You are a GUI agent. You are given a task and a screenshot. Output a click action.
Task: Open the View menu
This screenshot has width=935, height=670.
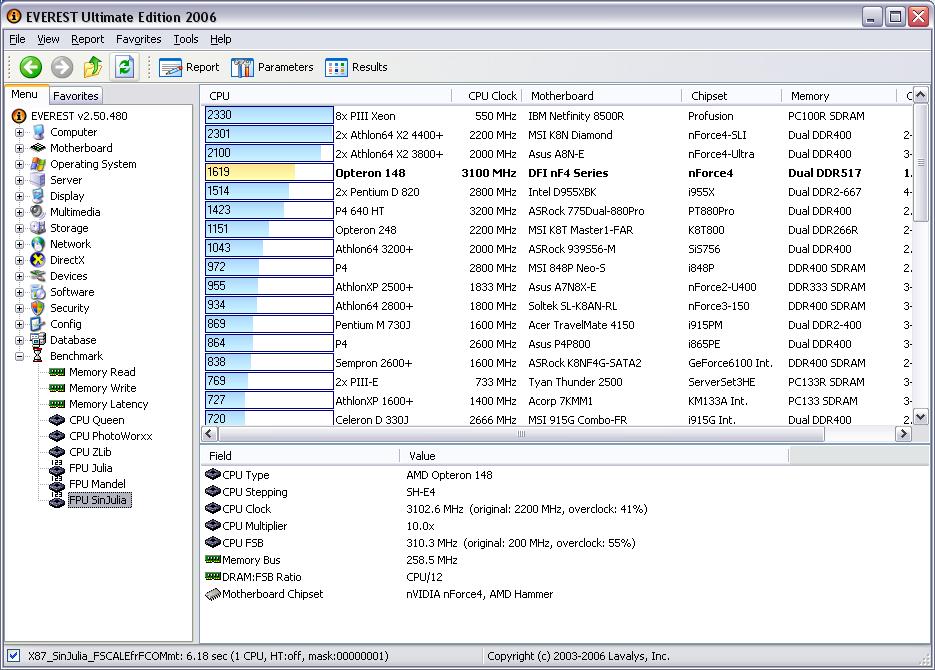click(48, 39)
